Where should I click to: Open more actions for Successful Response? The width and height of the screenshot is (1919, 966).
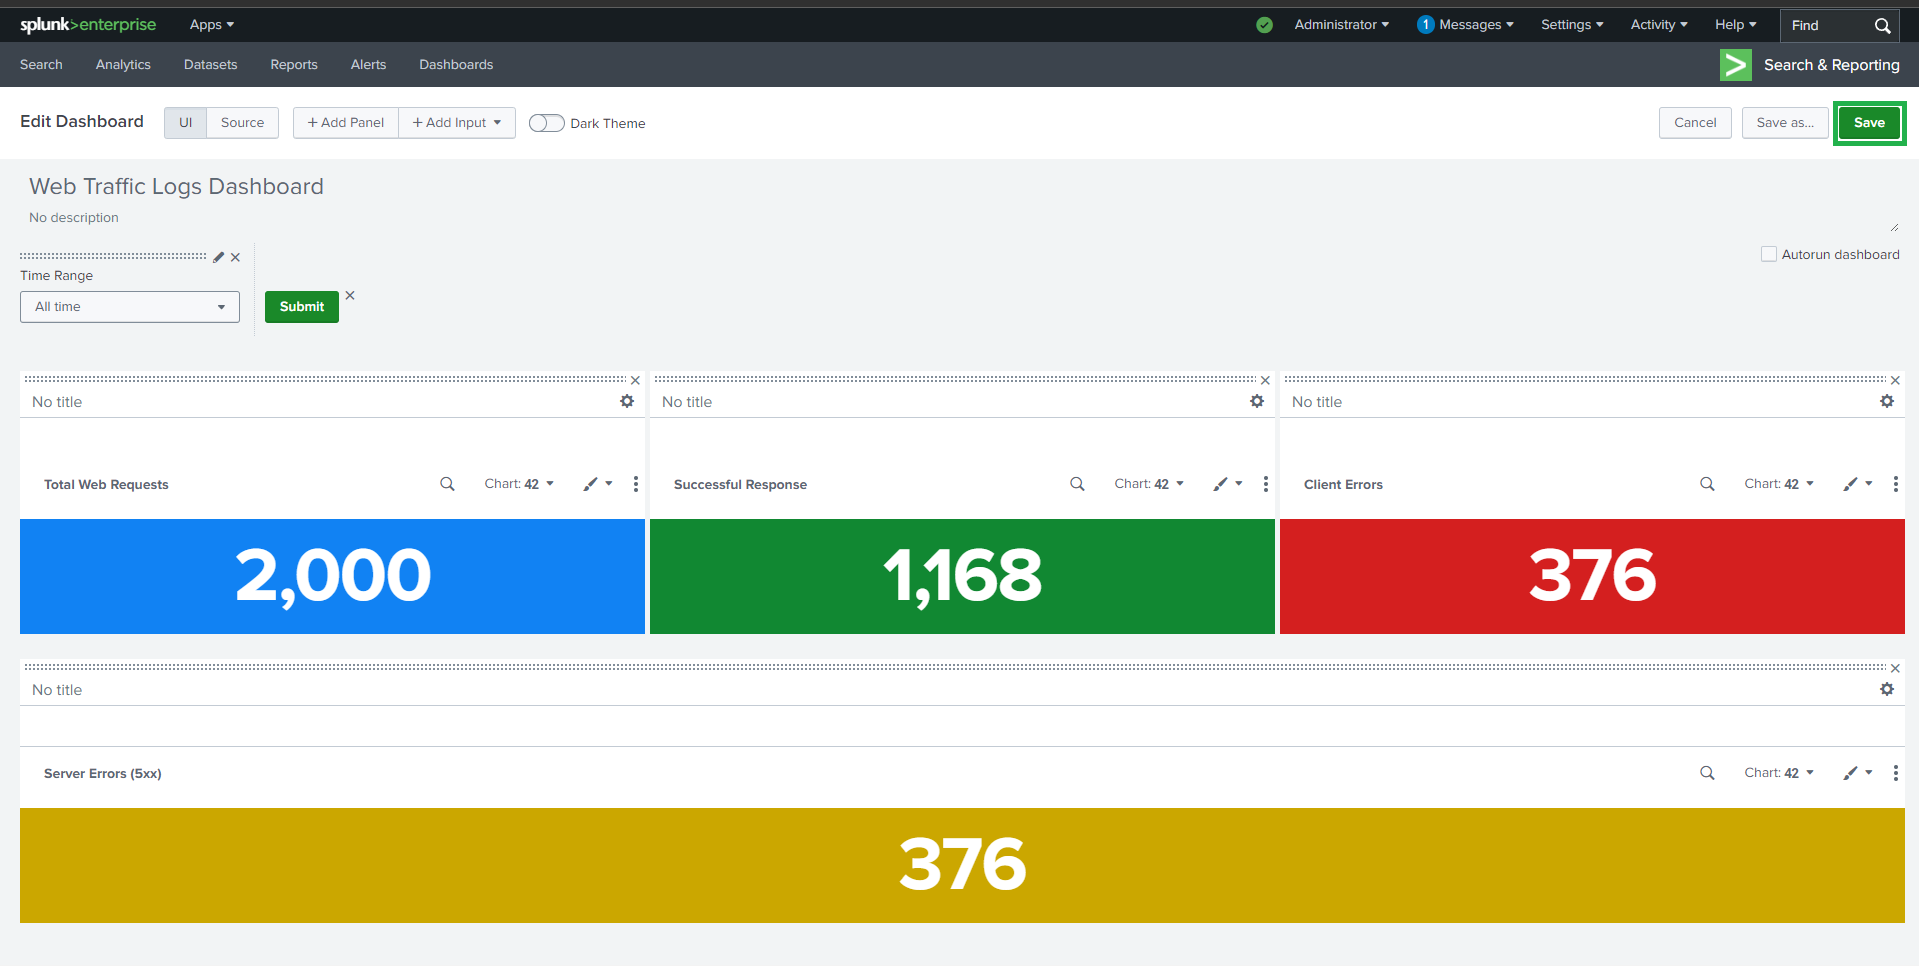(1266, 484)
